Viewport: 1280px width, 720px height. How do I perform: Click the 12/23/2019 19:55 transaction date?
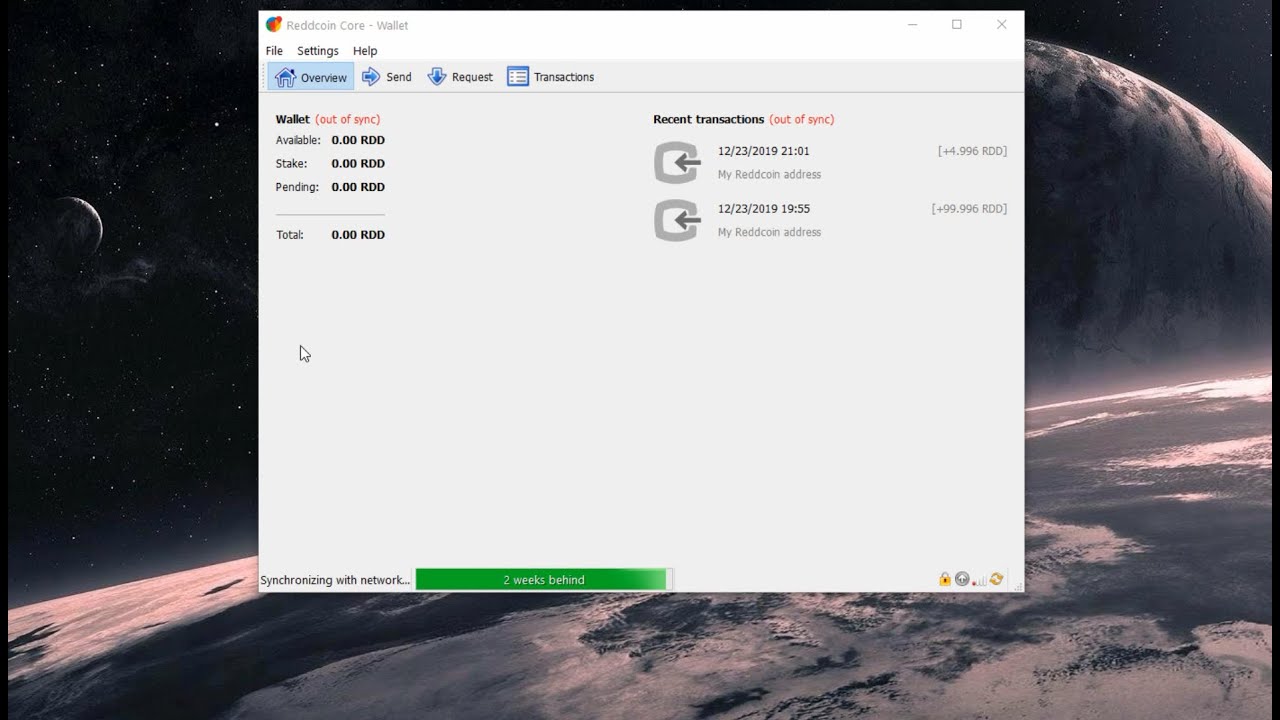click(764, 210)
